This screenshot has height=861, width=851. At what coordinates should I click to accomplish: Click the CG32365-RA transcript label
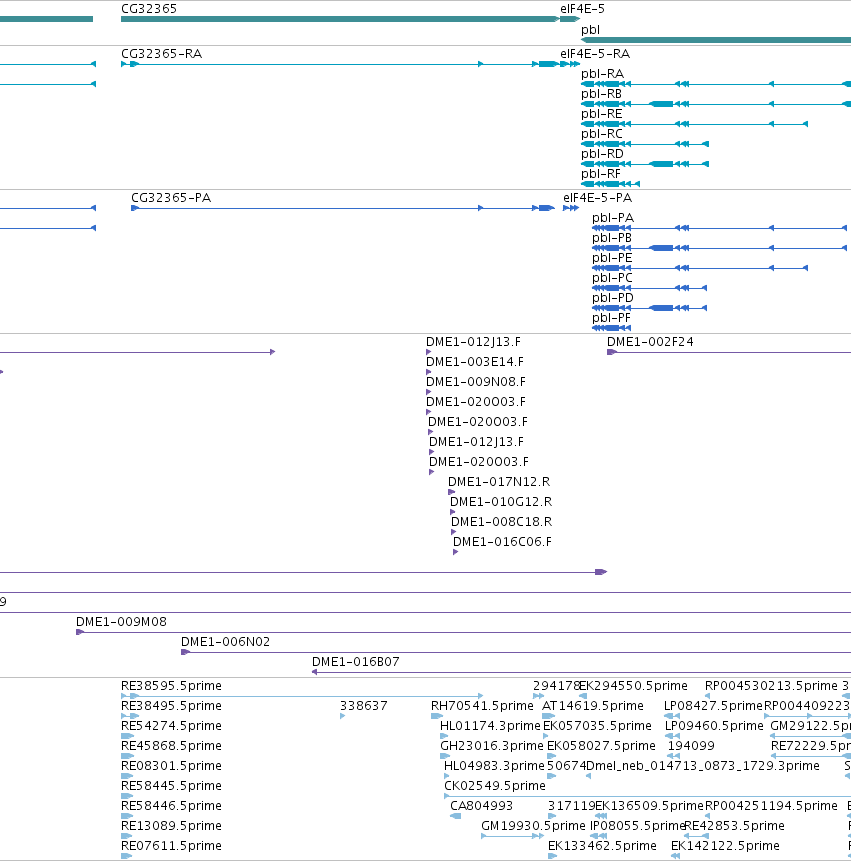(x=161, y=54)
